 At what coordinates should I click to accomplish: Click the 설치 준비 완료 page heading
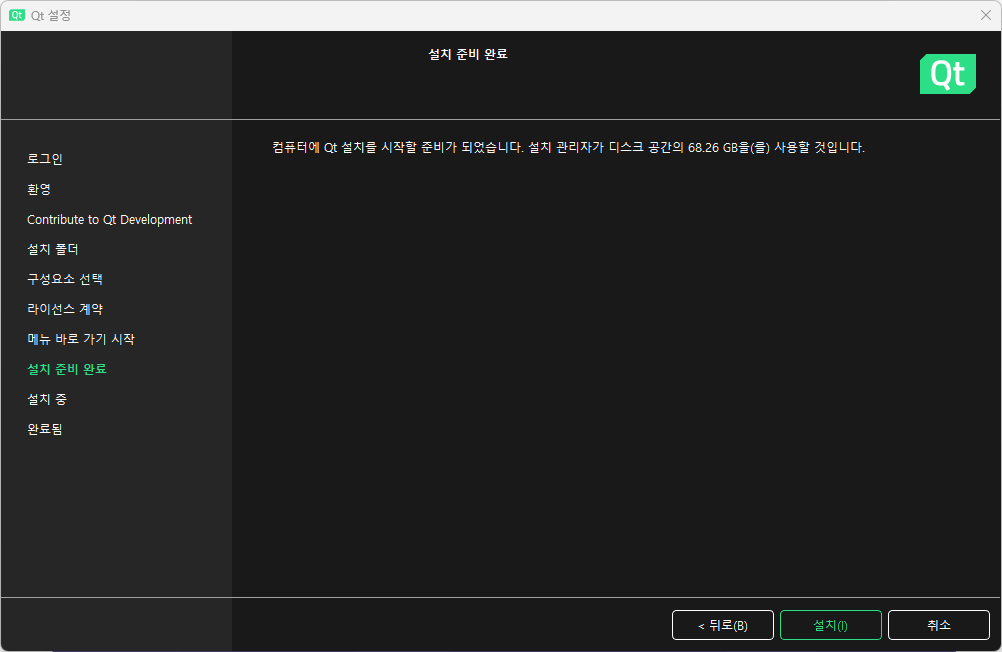coord(468,54)
